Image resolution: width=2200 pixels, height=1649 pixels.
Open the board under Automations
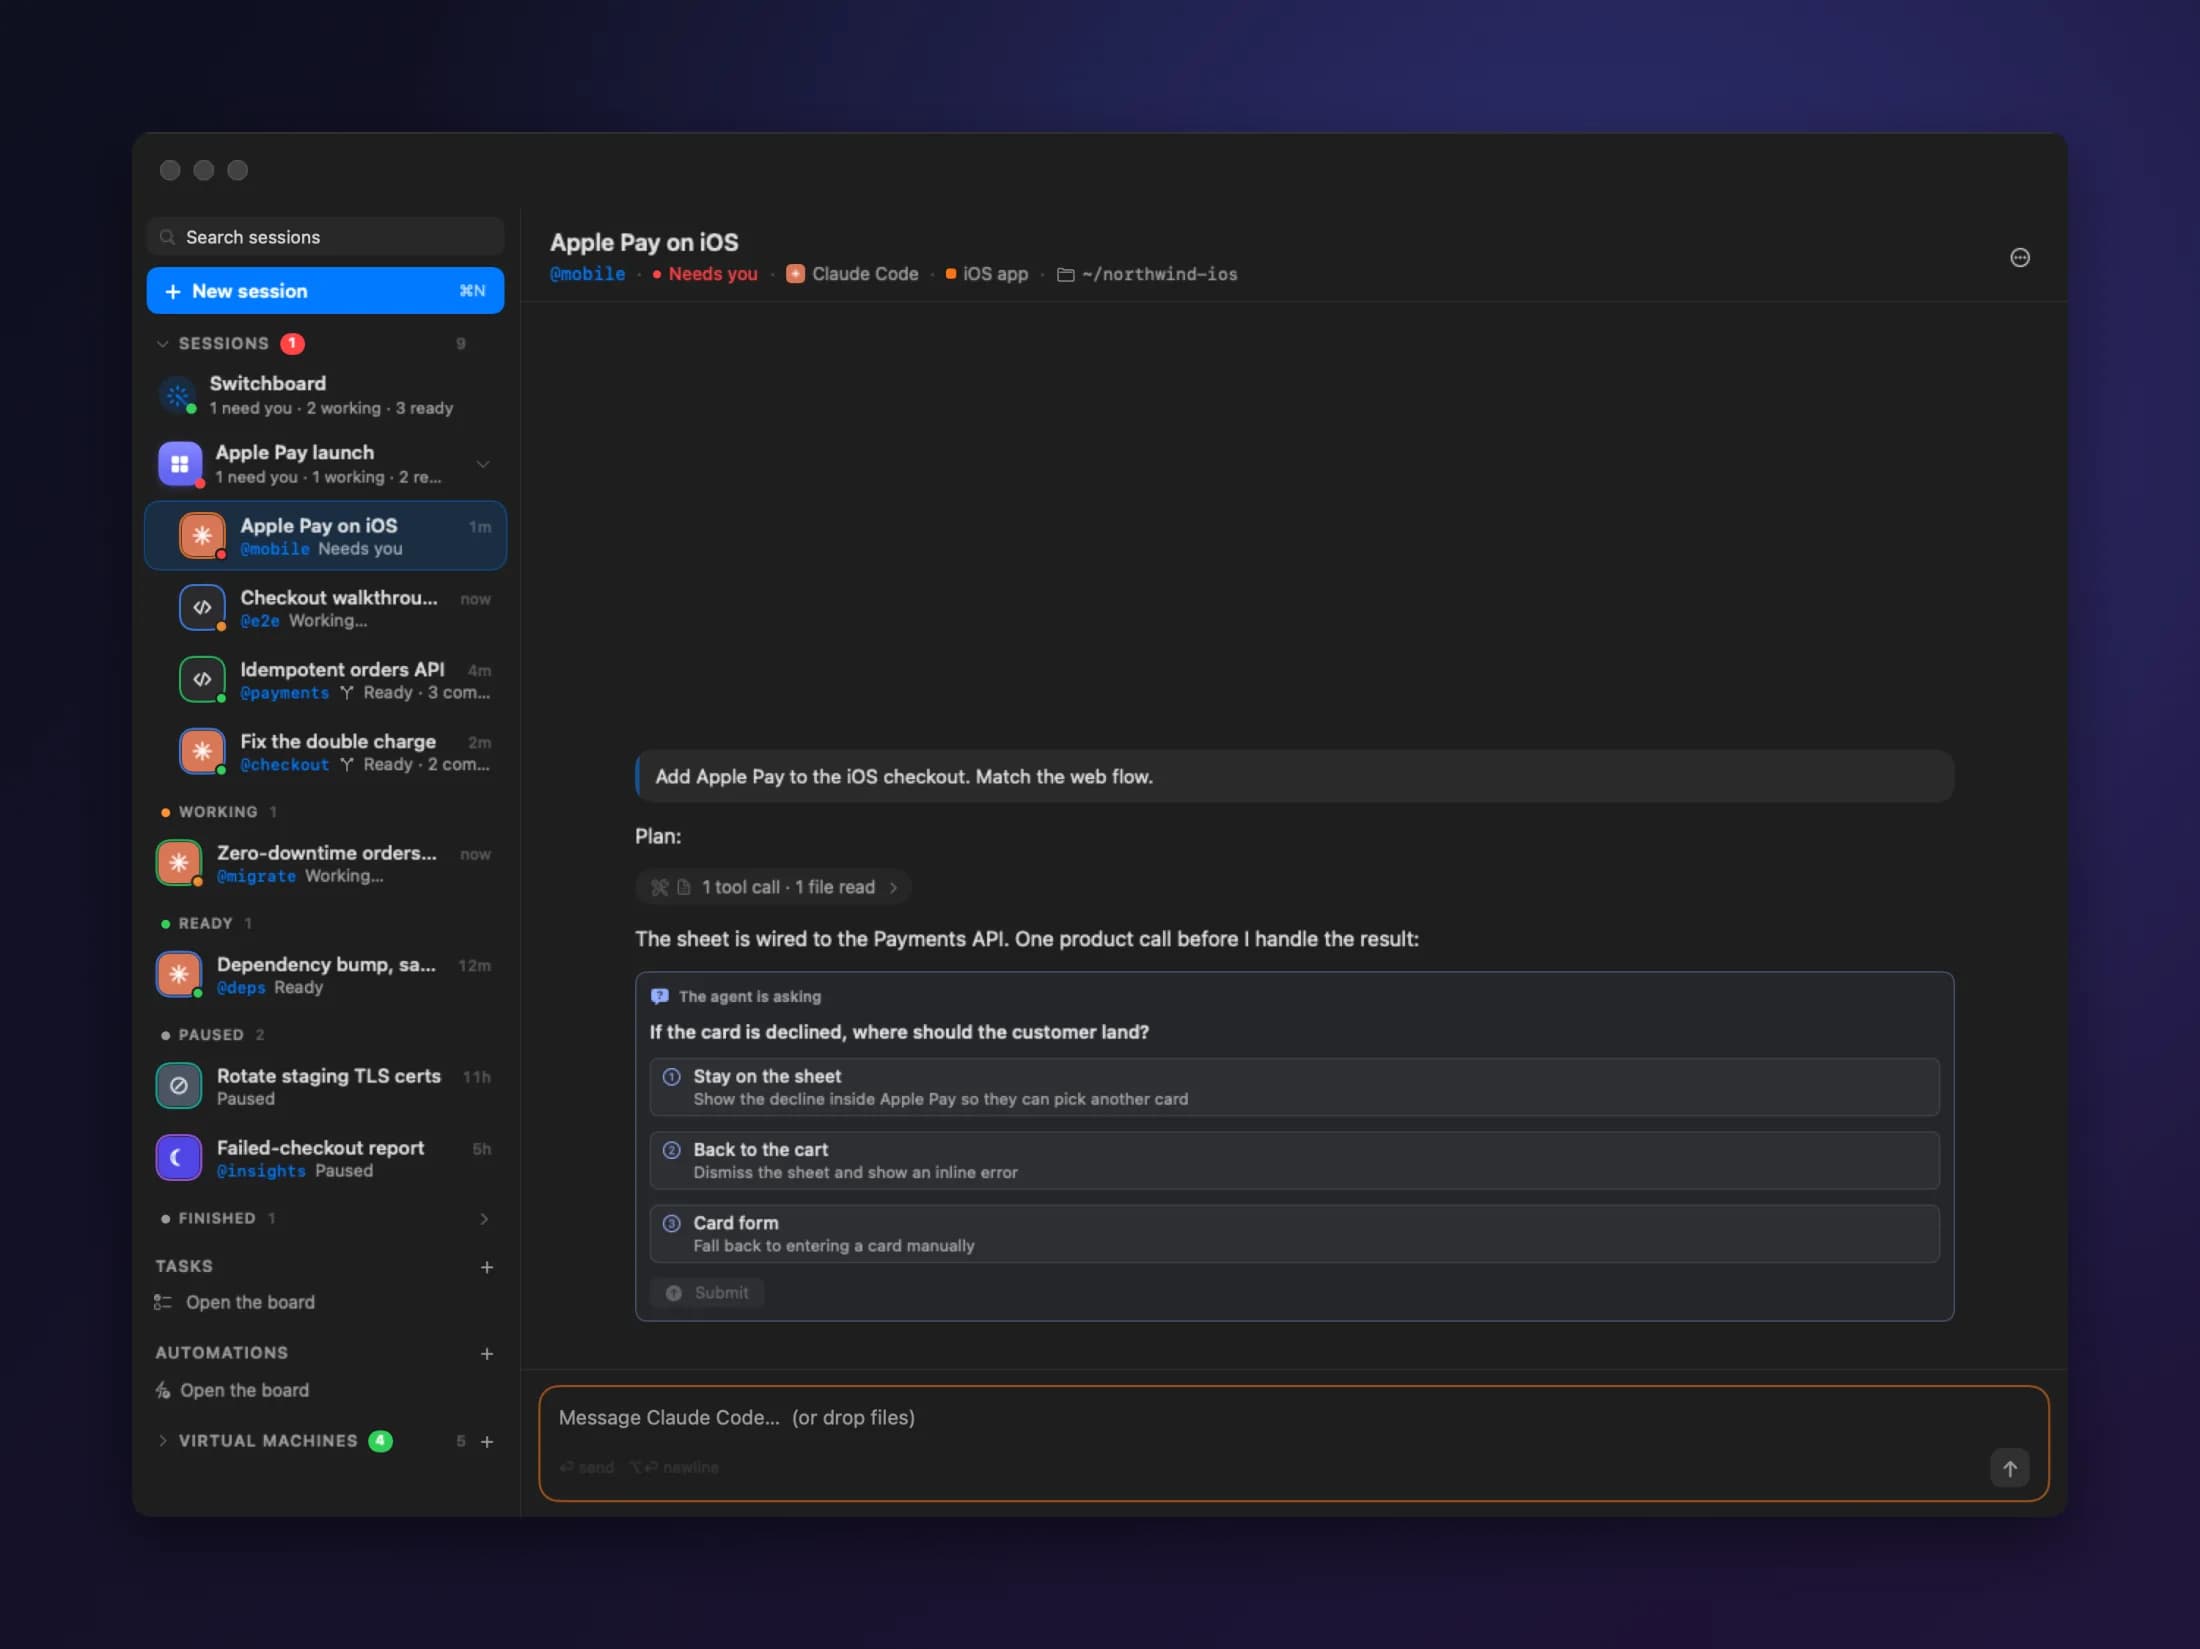click(x=244, y=1390)
